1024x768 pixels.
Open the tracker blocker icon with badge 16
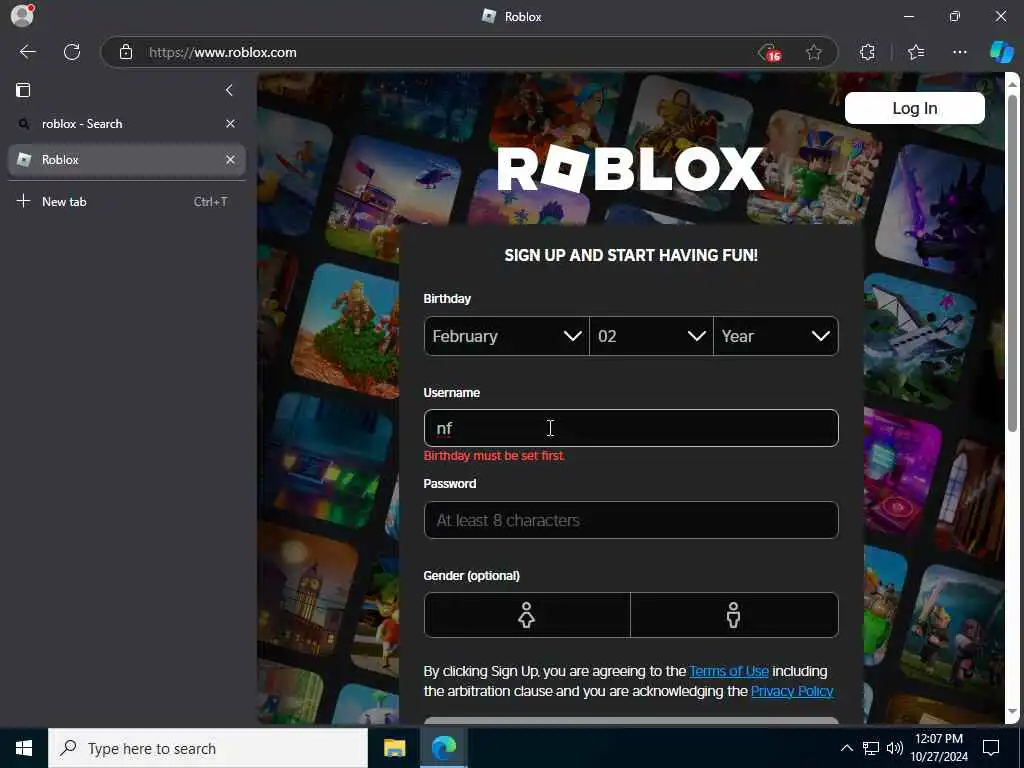coord(770,52)
